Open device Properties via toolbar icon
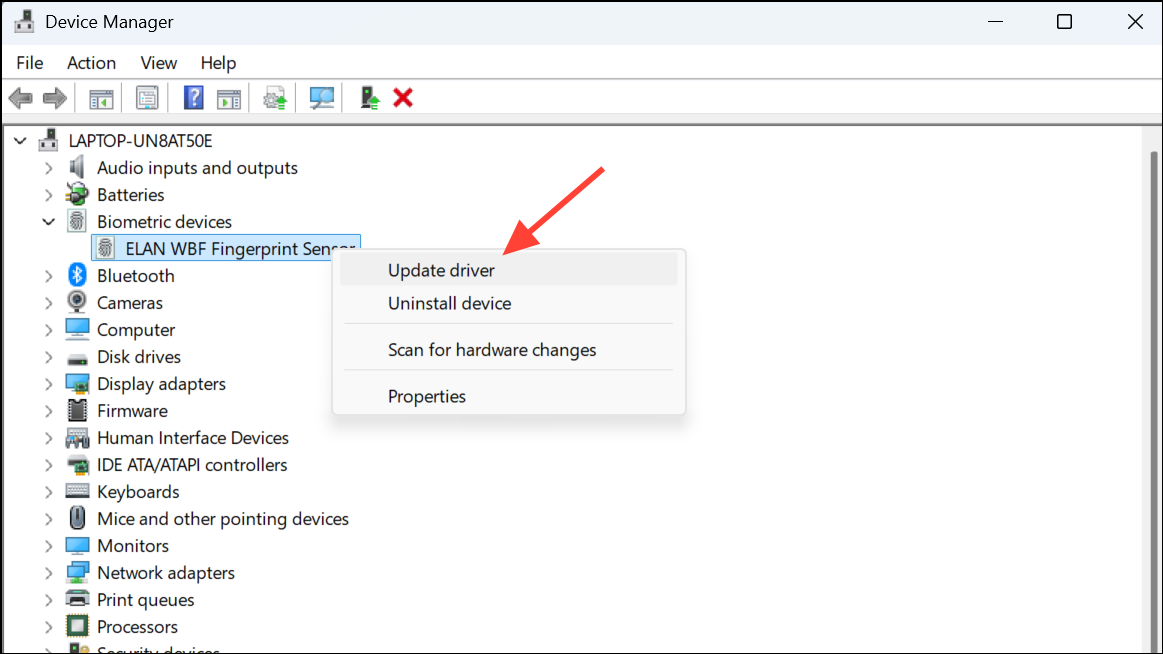This screenshot has width=1163, height=654. tap(147, 97)
